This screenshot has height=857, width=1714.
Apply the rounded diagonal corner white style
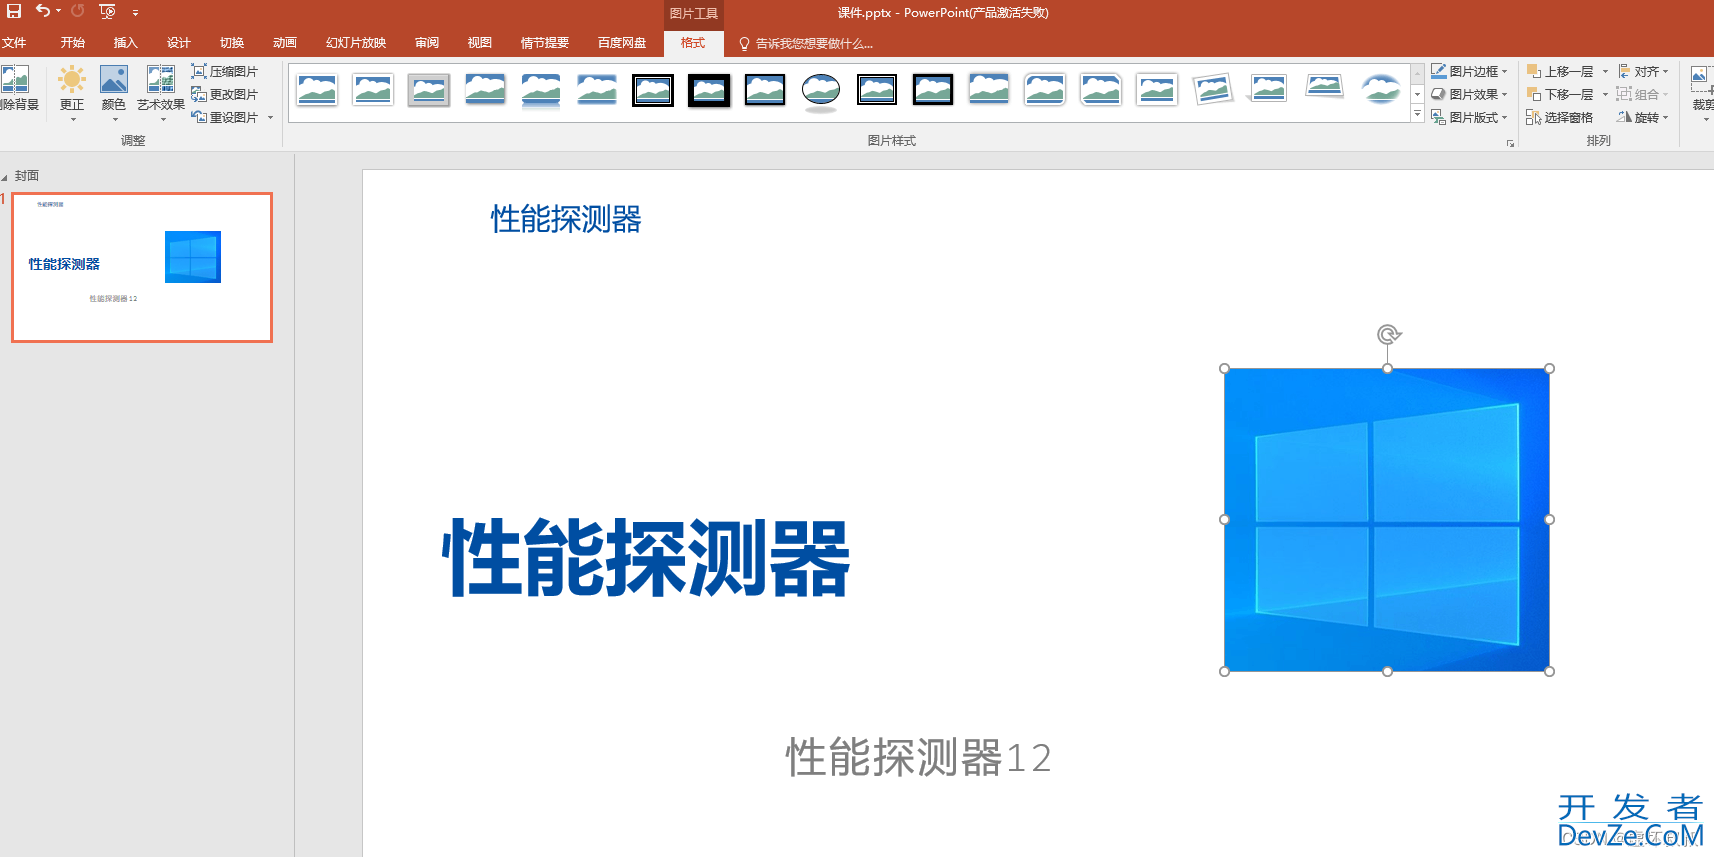(1045, 90)
